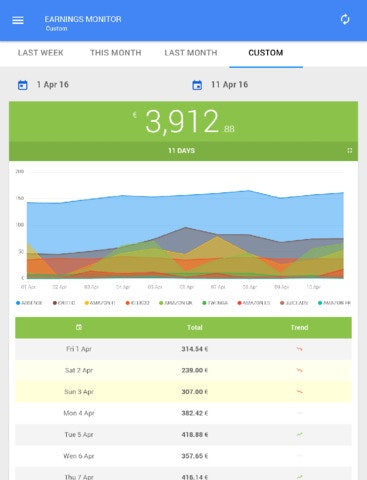
Task: Click the red trend icon for Sat 2 Apr
Action: point(299,370)
